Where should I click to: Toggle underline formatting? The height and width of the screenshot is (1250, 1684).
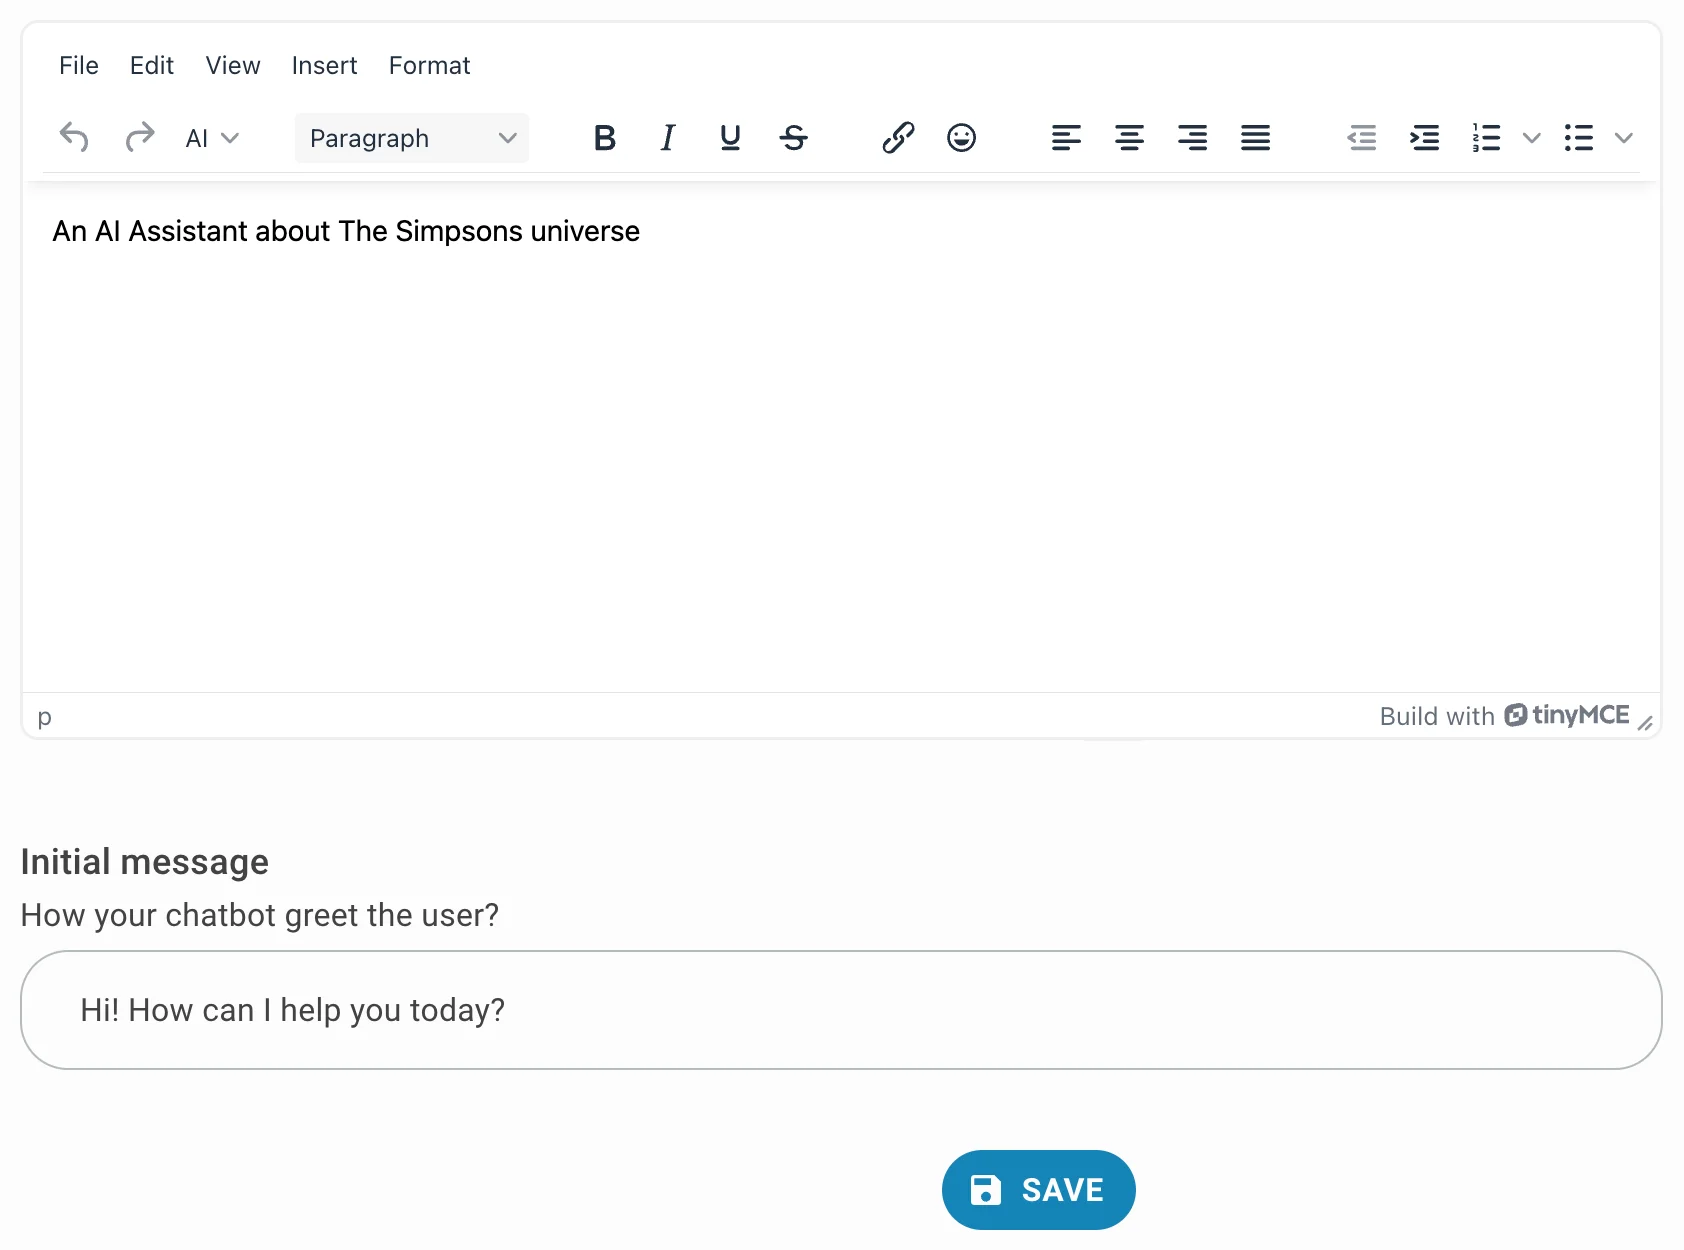[x=730, y=138]
